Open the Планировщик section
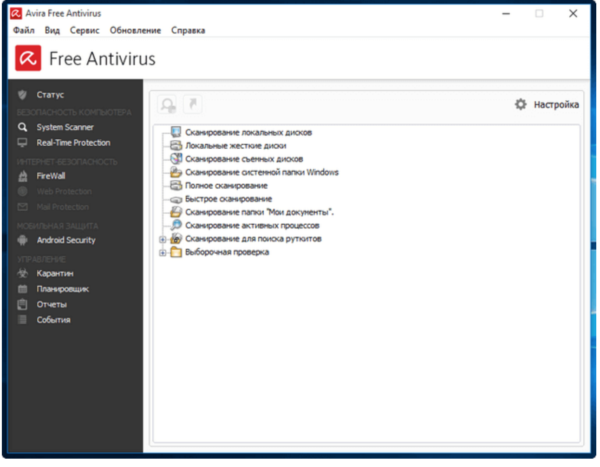The image size is (600, 467). click(x=63, y=289)
